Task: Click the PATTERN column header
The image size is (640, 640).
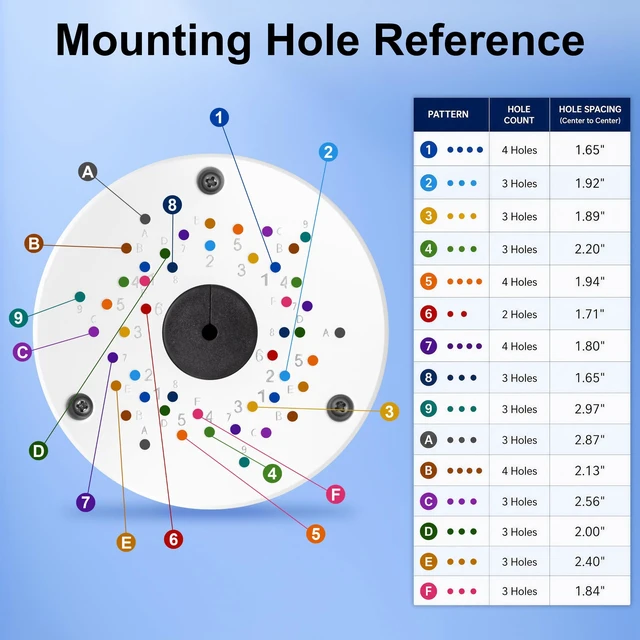Action: click(x=451, y=114)
